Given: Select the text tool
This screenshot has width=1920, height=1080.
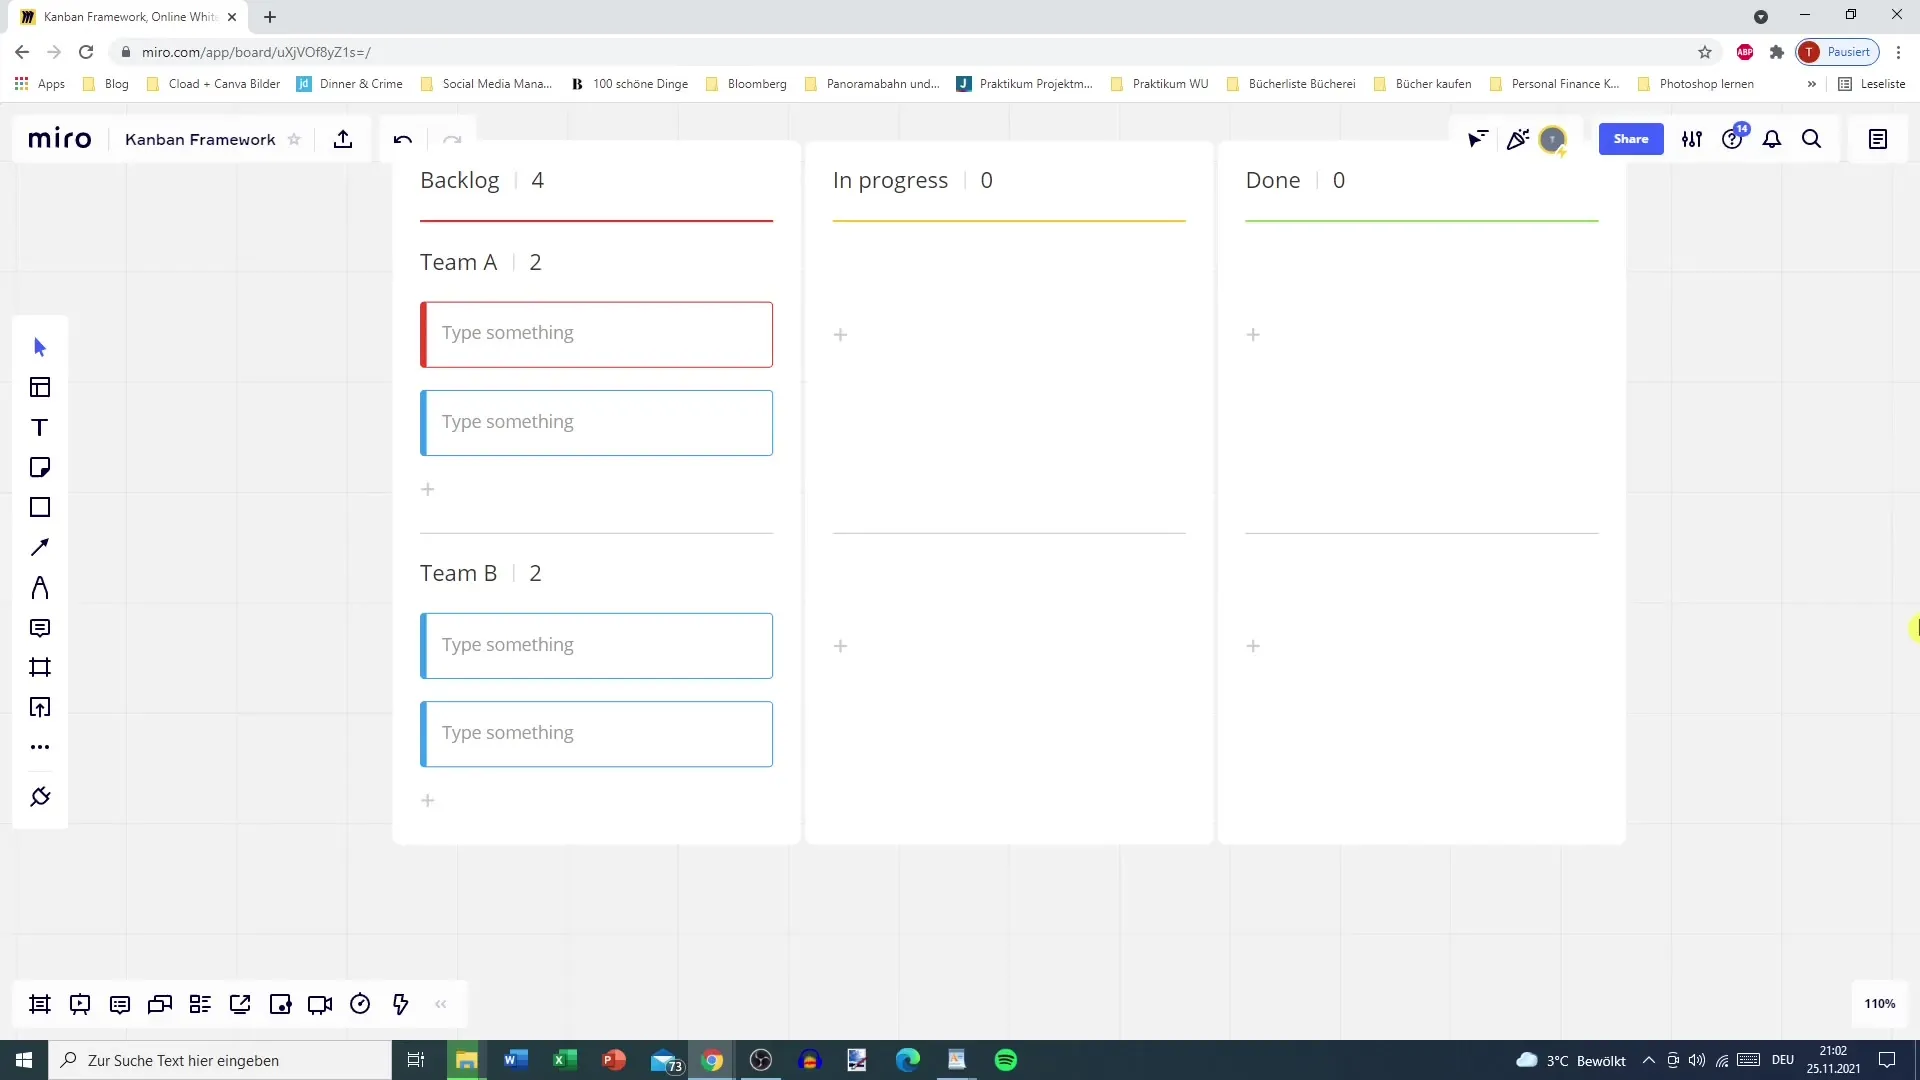Looking at the screenshot, I should [40, 426].
